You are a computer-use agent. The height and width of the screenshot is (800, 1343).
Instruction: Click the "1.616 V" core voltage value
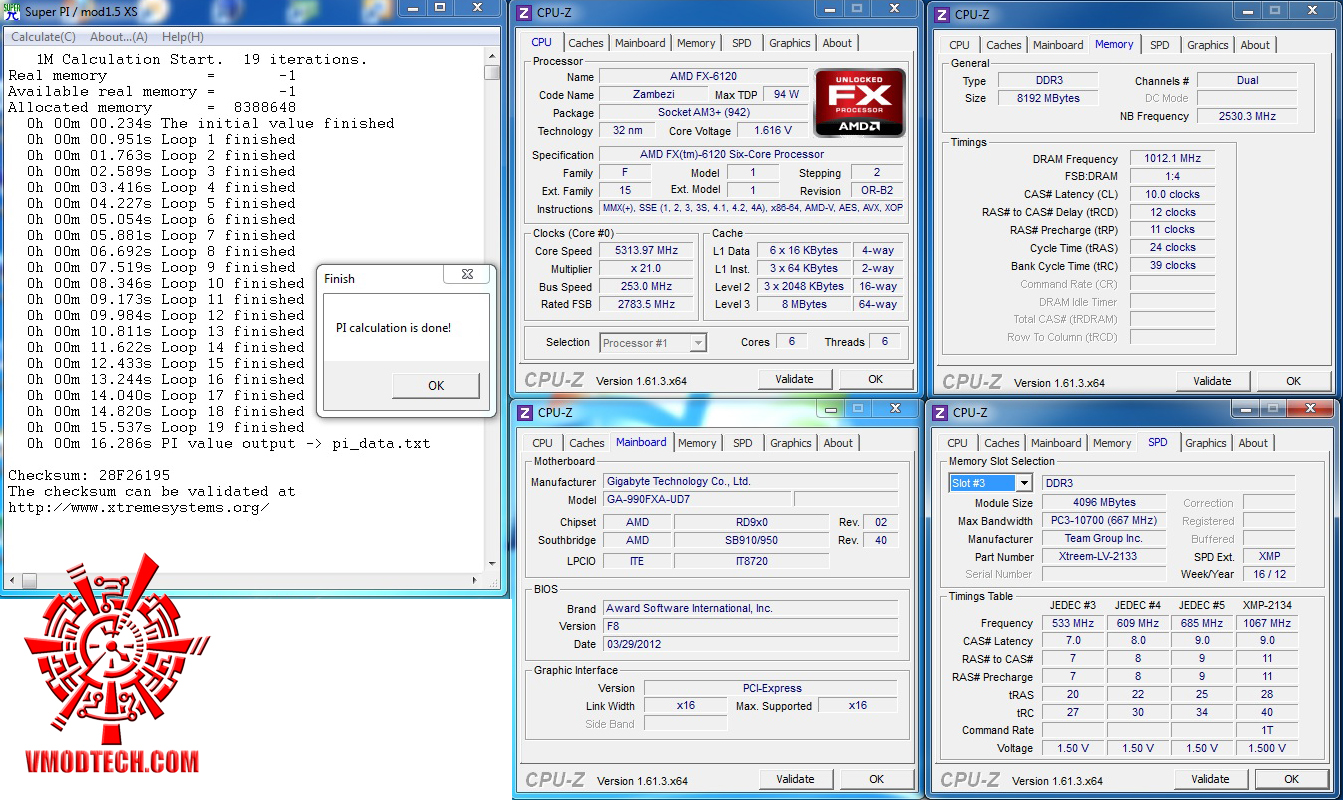(772, 131)
